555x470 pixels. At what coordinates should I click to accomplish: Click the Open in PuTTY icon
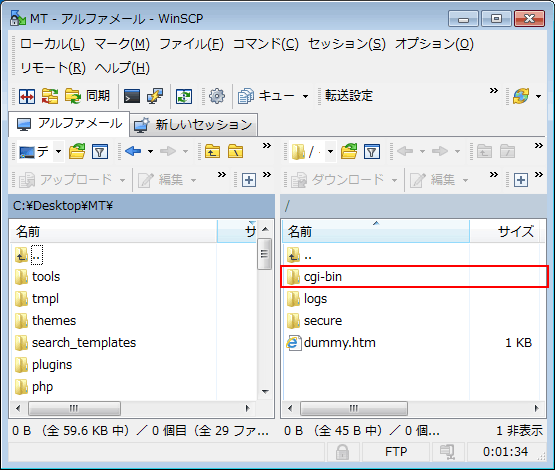155,96
